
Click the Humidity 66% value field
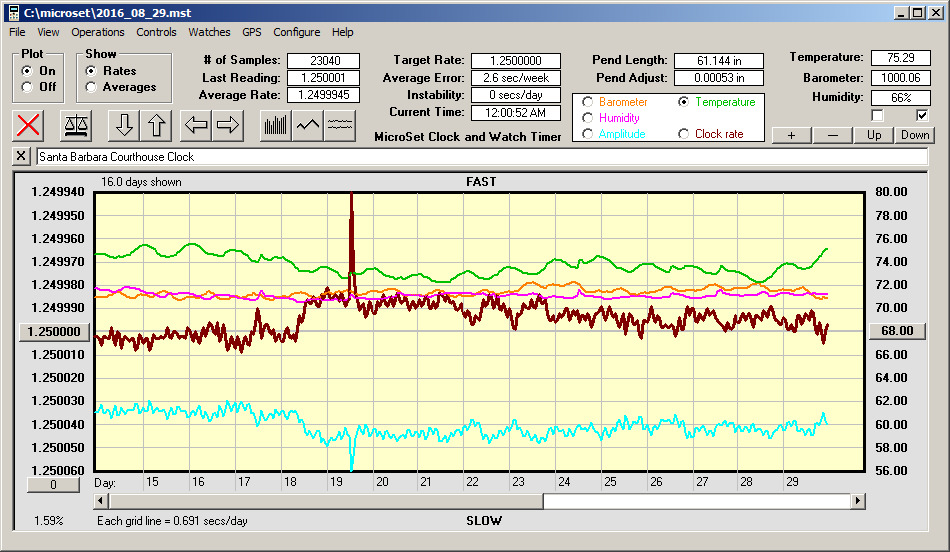pos(900,98)
